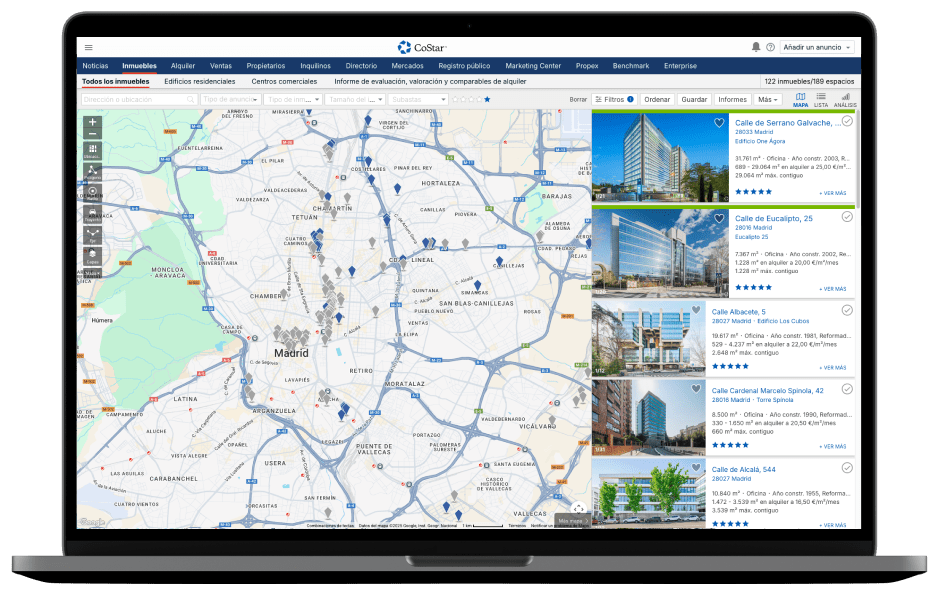Open the help question mark icon

click(770, 47)
